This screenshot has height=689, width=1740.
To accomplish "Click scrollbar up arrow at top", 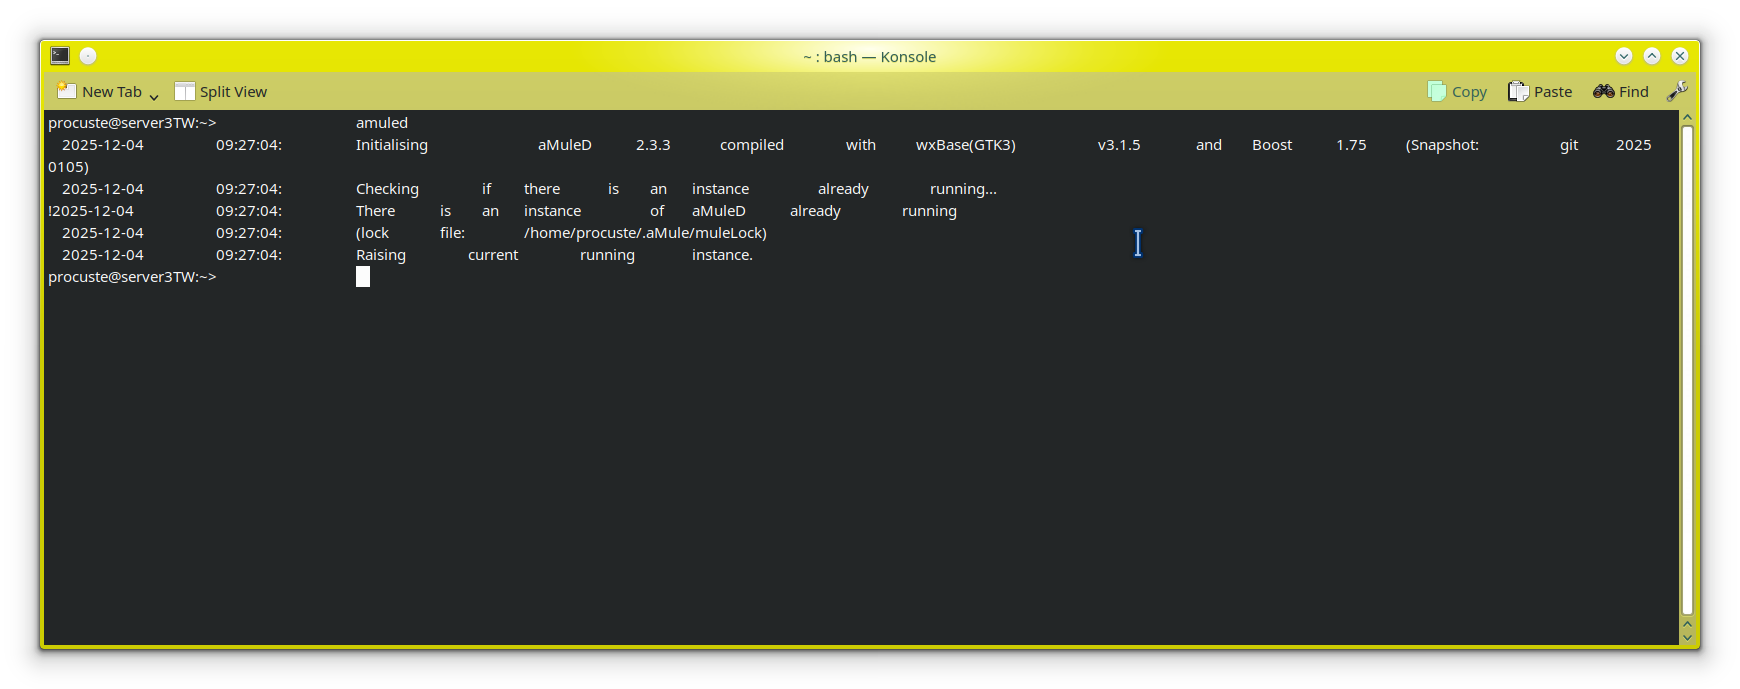I will pyautogui.click(x=1687, y=118).
